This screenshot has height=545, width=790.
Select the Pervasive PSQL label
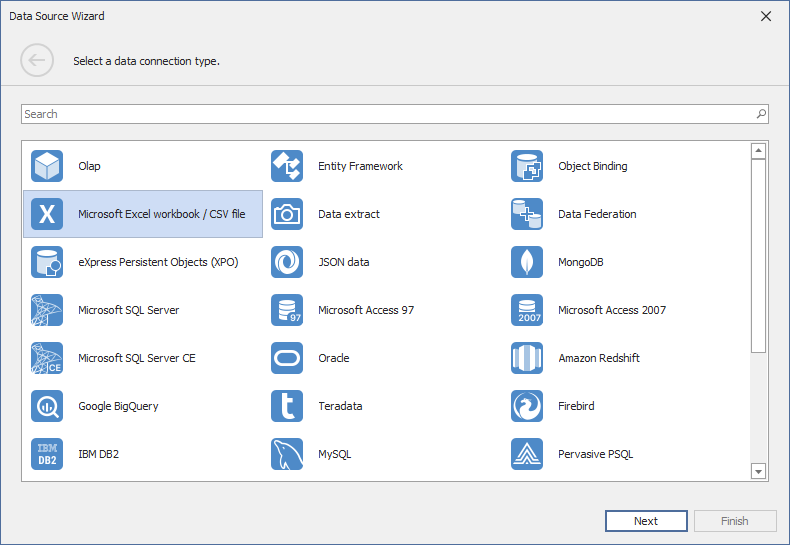596,454
